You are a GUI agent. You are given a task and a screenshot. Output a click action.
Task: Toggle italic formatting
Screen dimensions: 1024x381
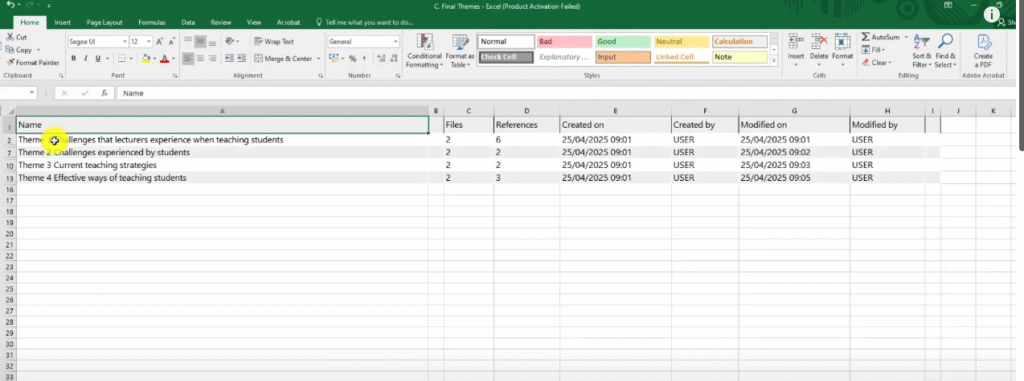pos(86,59)
